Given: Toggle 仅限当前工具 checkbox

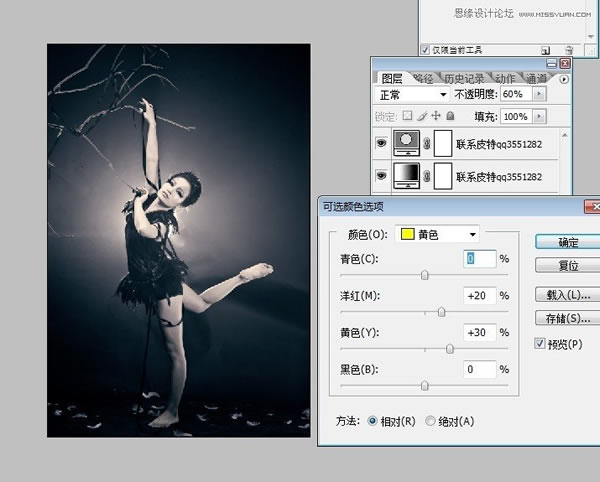Looking at the screenshot, I should pyautogui.click(x=425, y=50).
